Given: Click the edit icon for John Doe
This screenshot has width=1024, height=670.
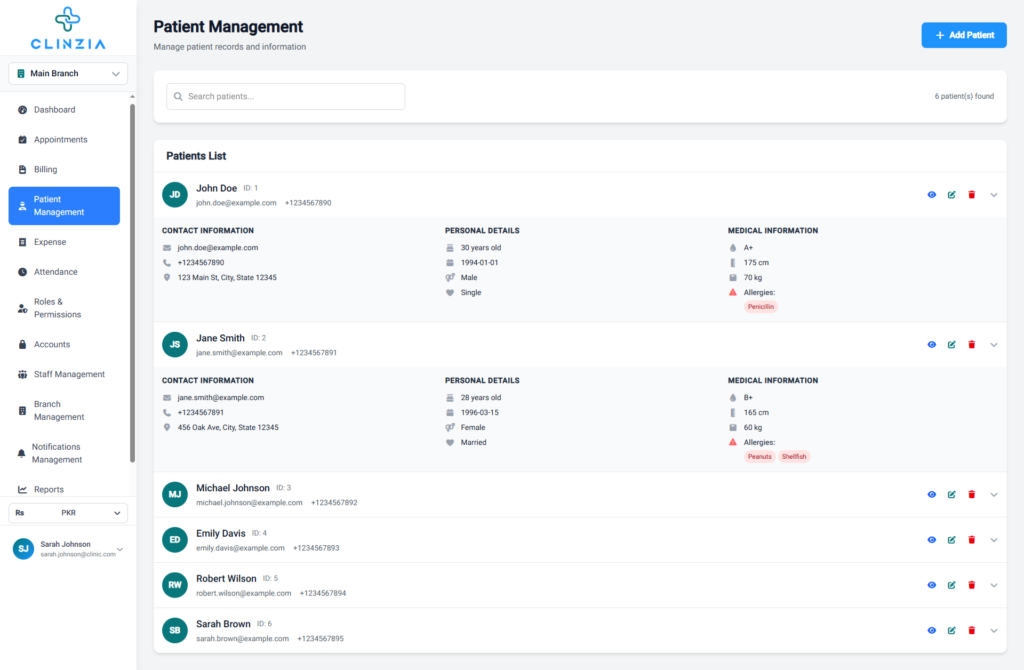Looking at the screenshot, I should 951,195.
